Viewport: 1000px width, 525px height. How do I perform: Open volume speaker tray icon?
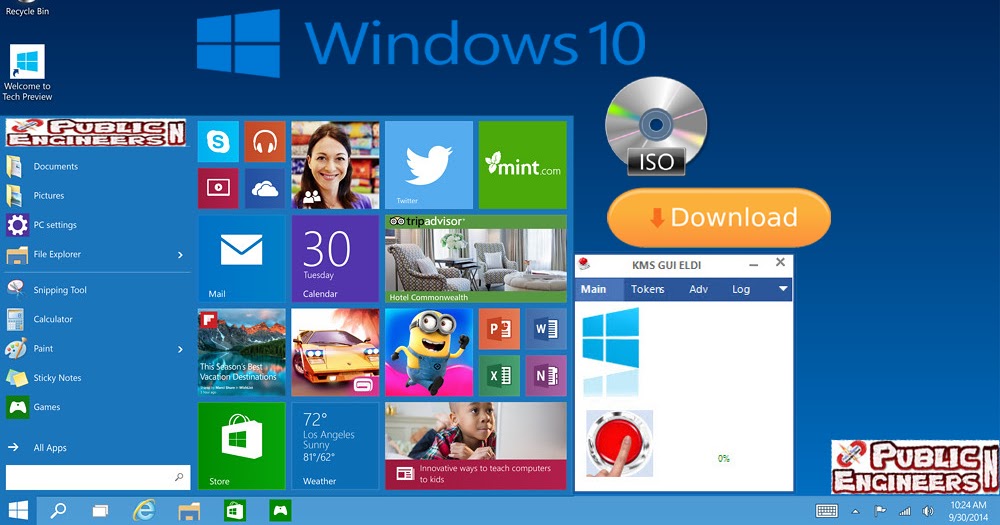pos(928,511)
